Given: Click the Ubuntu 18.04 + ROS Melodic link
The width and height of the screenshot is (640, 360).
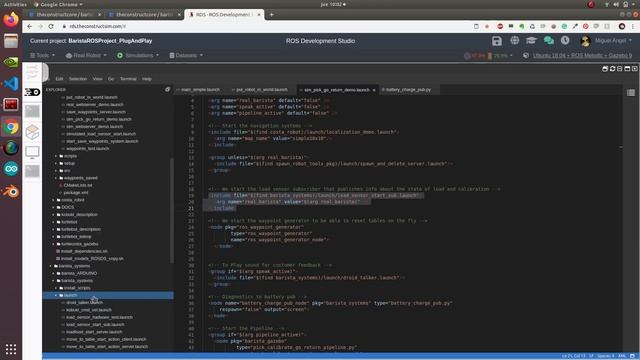Looking at the screenshot, I should pyautogui.click(x=582, y=55).
